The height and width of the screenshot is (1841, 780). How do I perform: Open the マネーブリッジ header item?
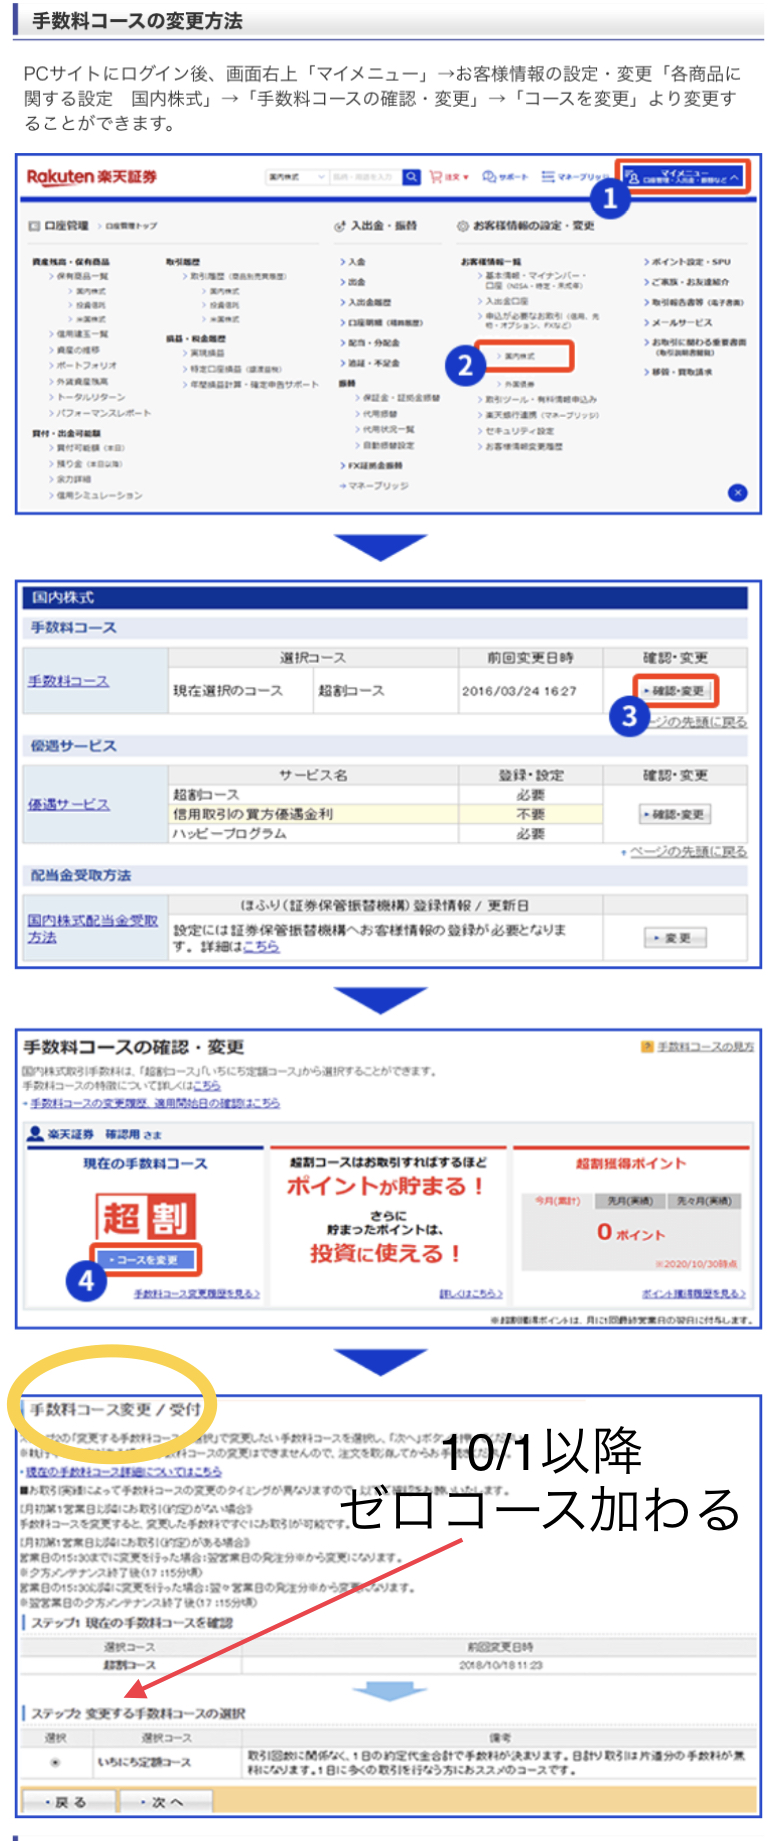pyautogui.click(x=574, y=177)
